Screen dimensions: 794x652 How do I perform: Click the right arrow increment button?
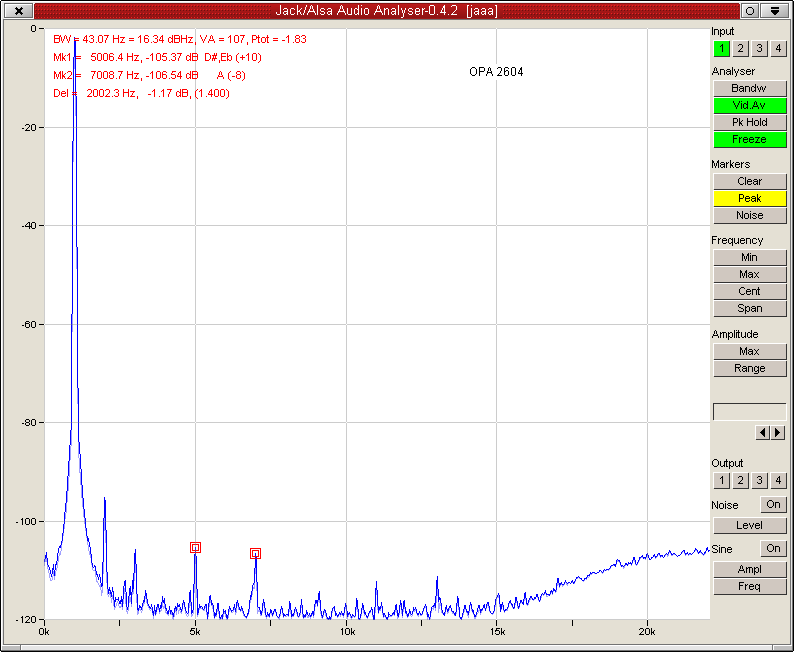point(778,432)
